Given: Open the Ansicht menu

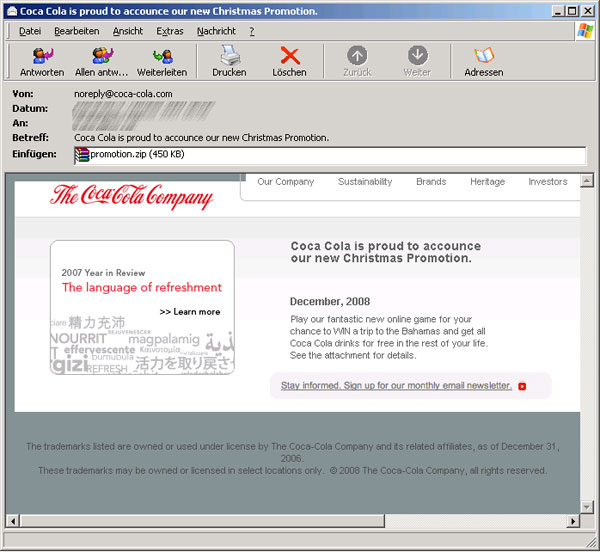Looking at the screenshot, I should pyautogui.click(x=127, y=31).
